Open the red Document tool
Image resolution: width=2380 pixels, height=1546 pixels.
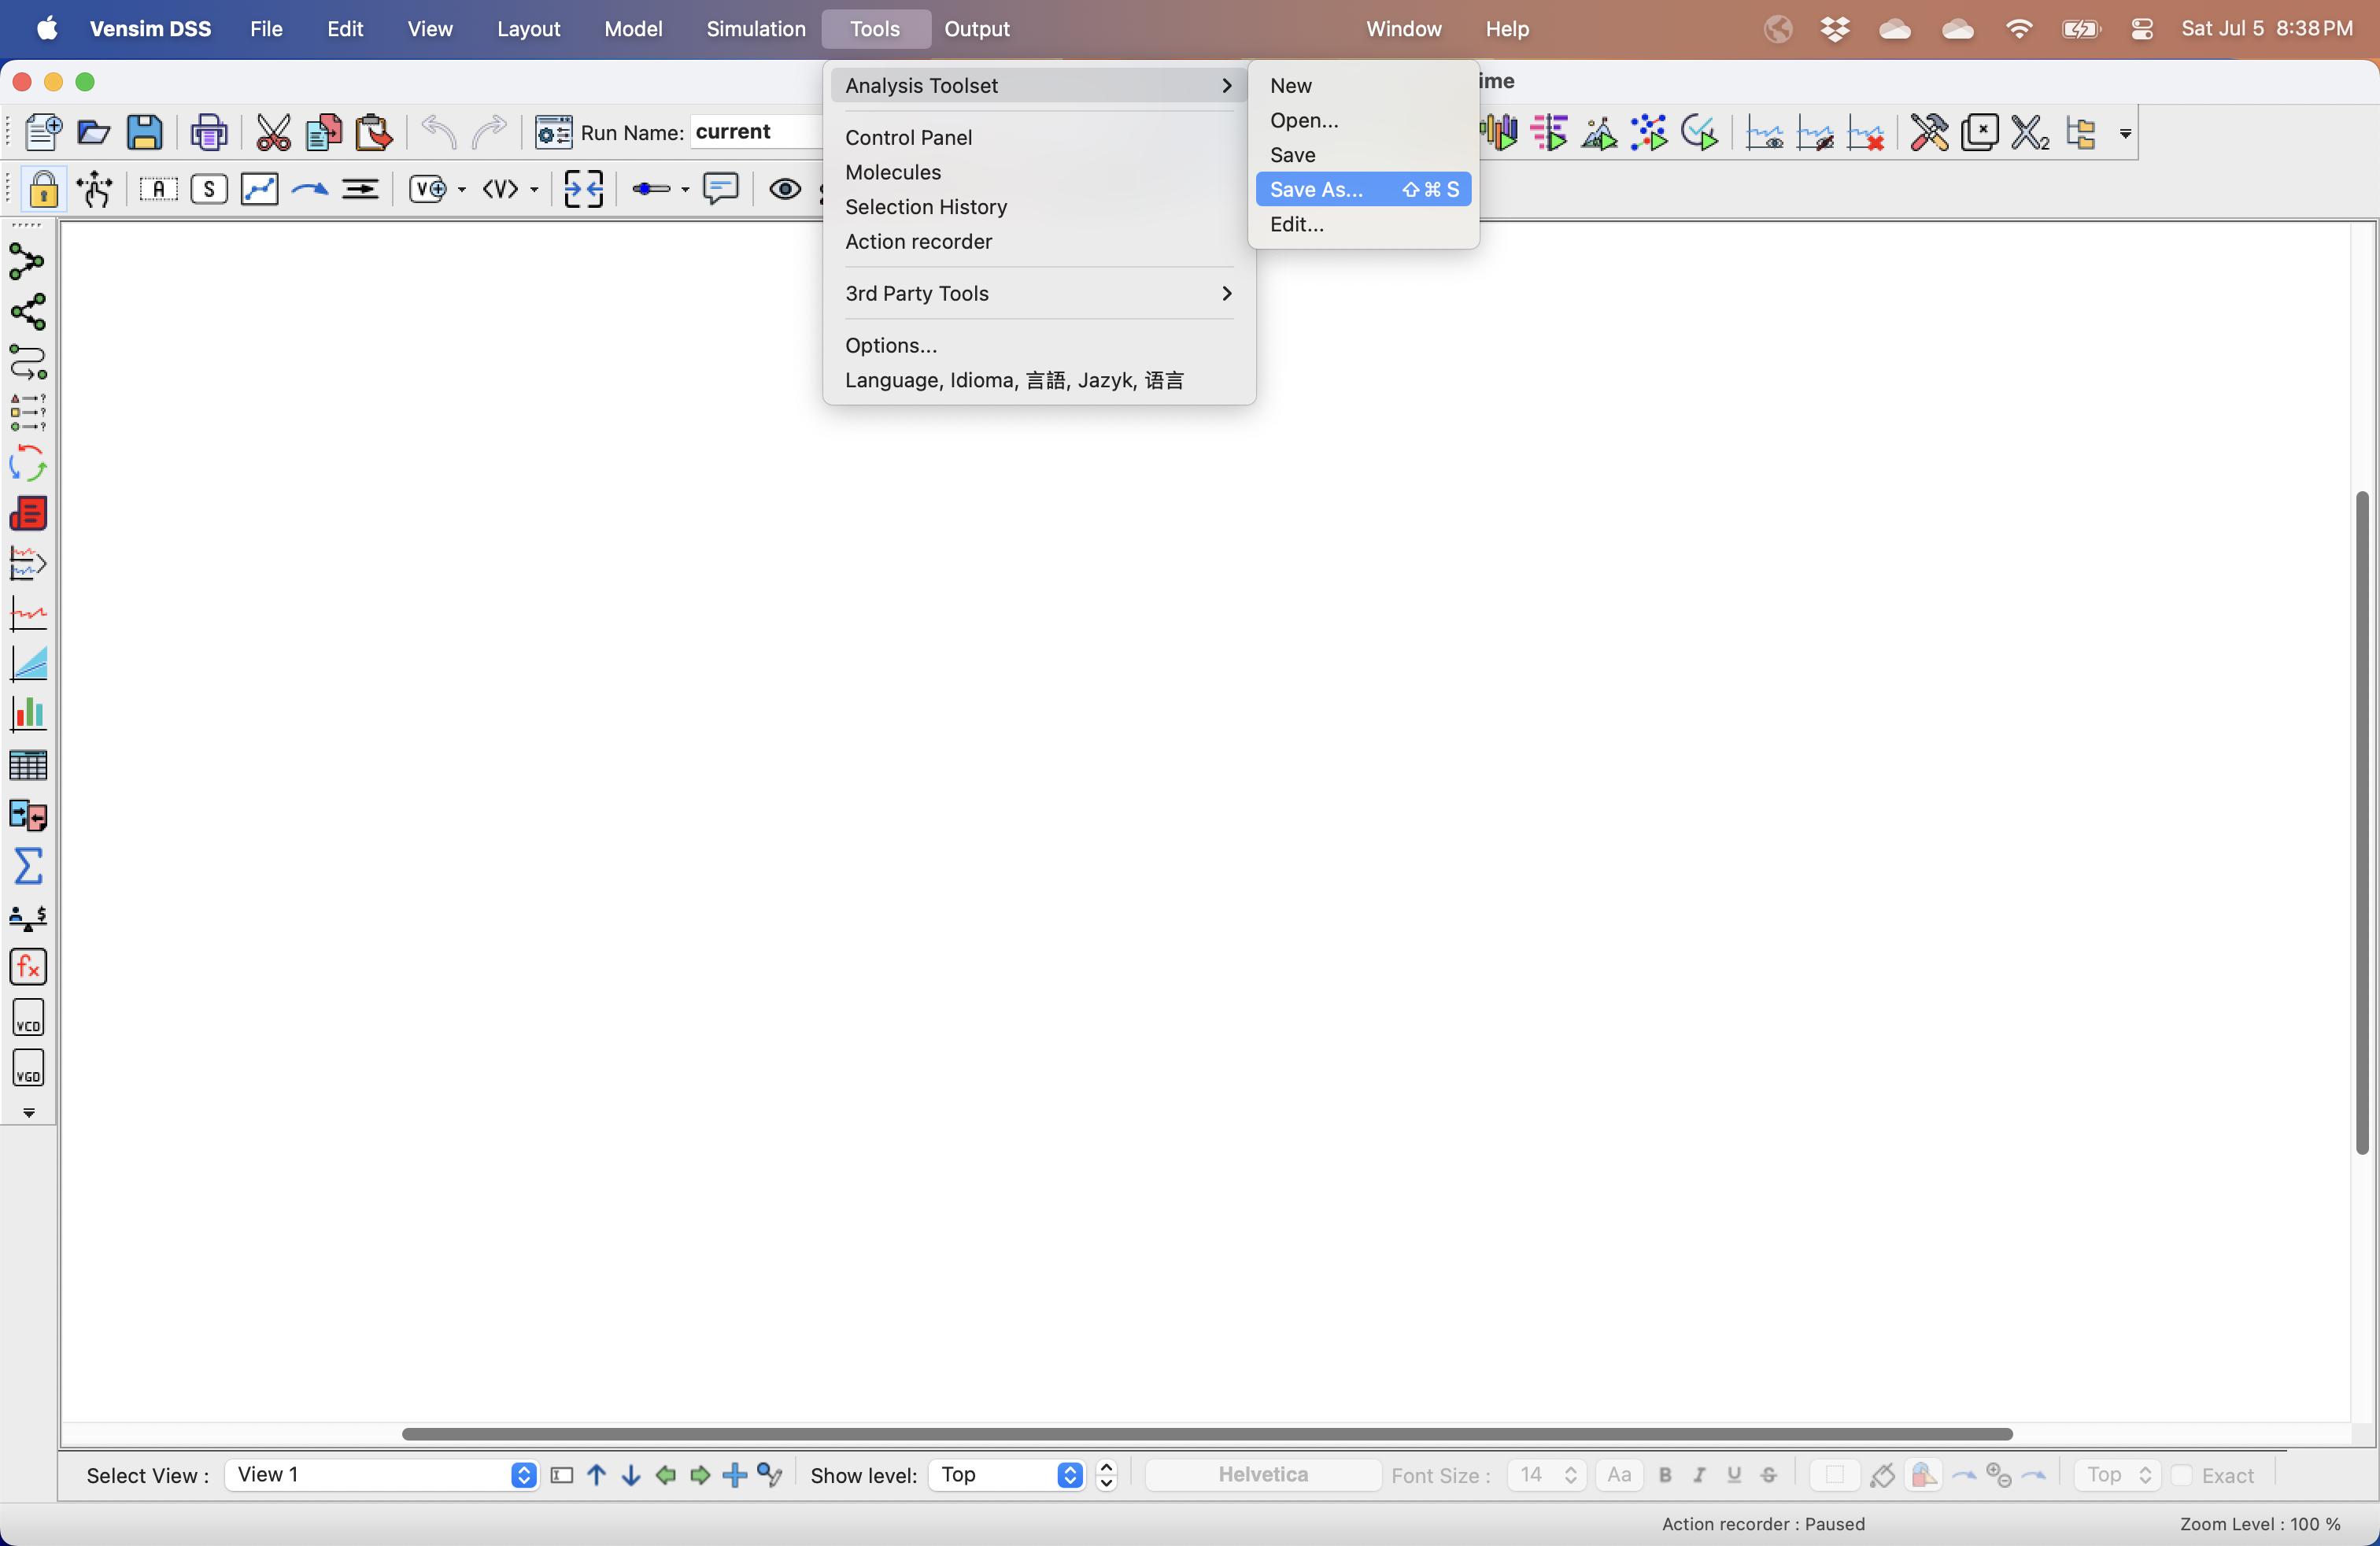point(27,513)
